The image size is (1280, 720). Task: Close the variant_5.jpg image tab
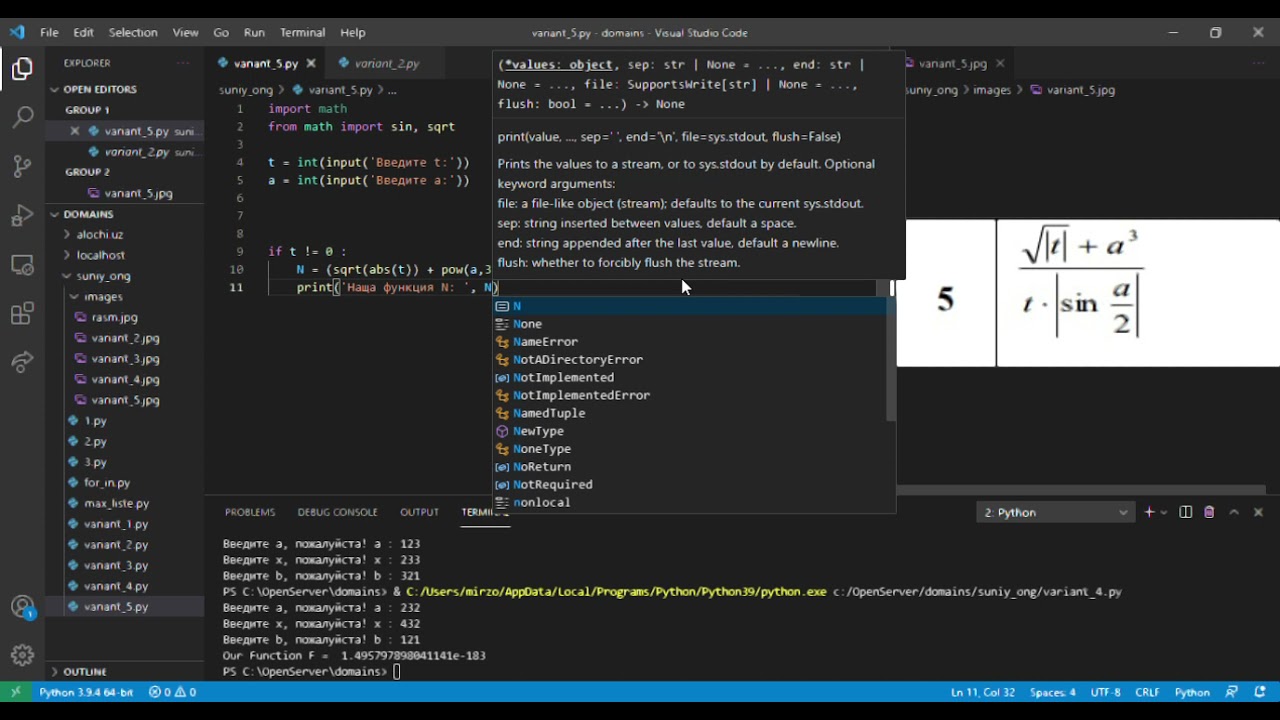(1000, 63)
